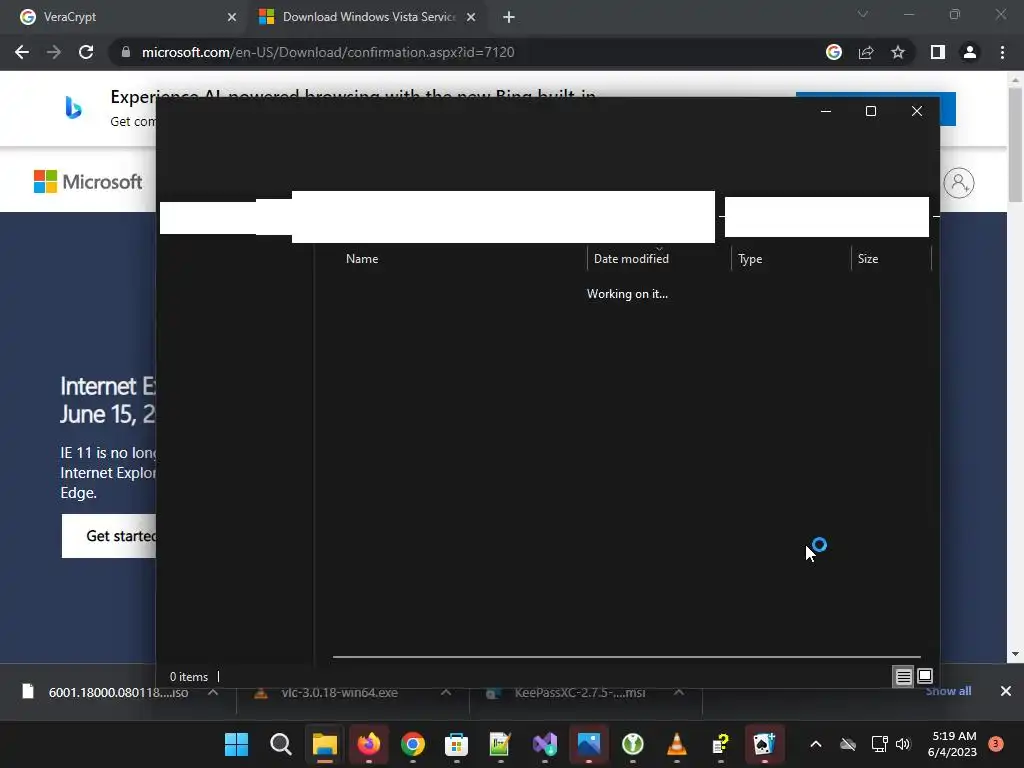The width and height of the screenshot is (1024, 768).
Task: Close the Chrome downloads bar
Action: click(1006, 691)
